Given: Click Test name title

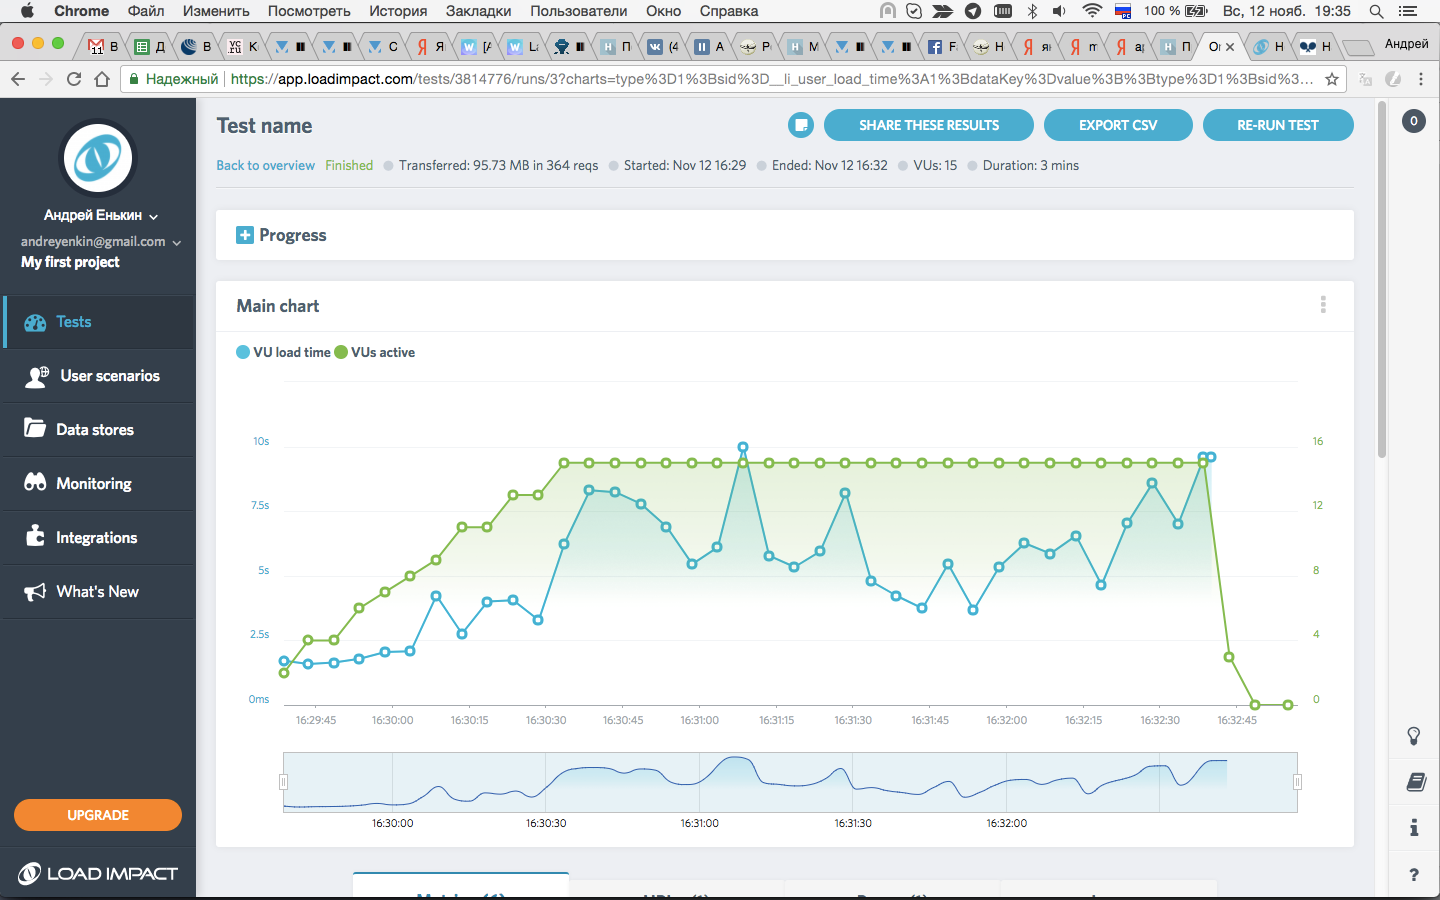Looking at the screenshot, I should [265, 126].
